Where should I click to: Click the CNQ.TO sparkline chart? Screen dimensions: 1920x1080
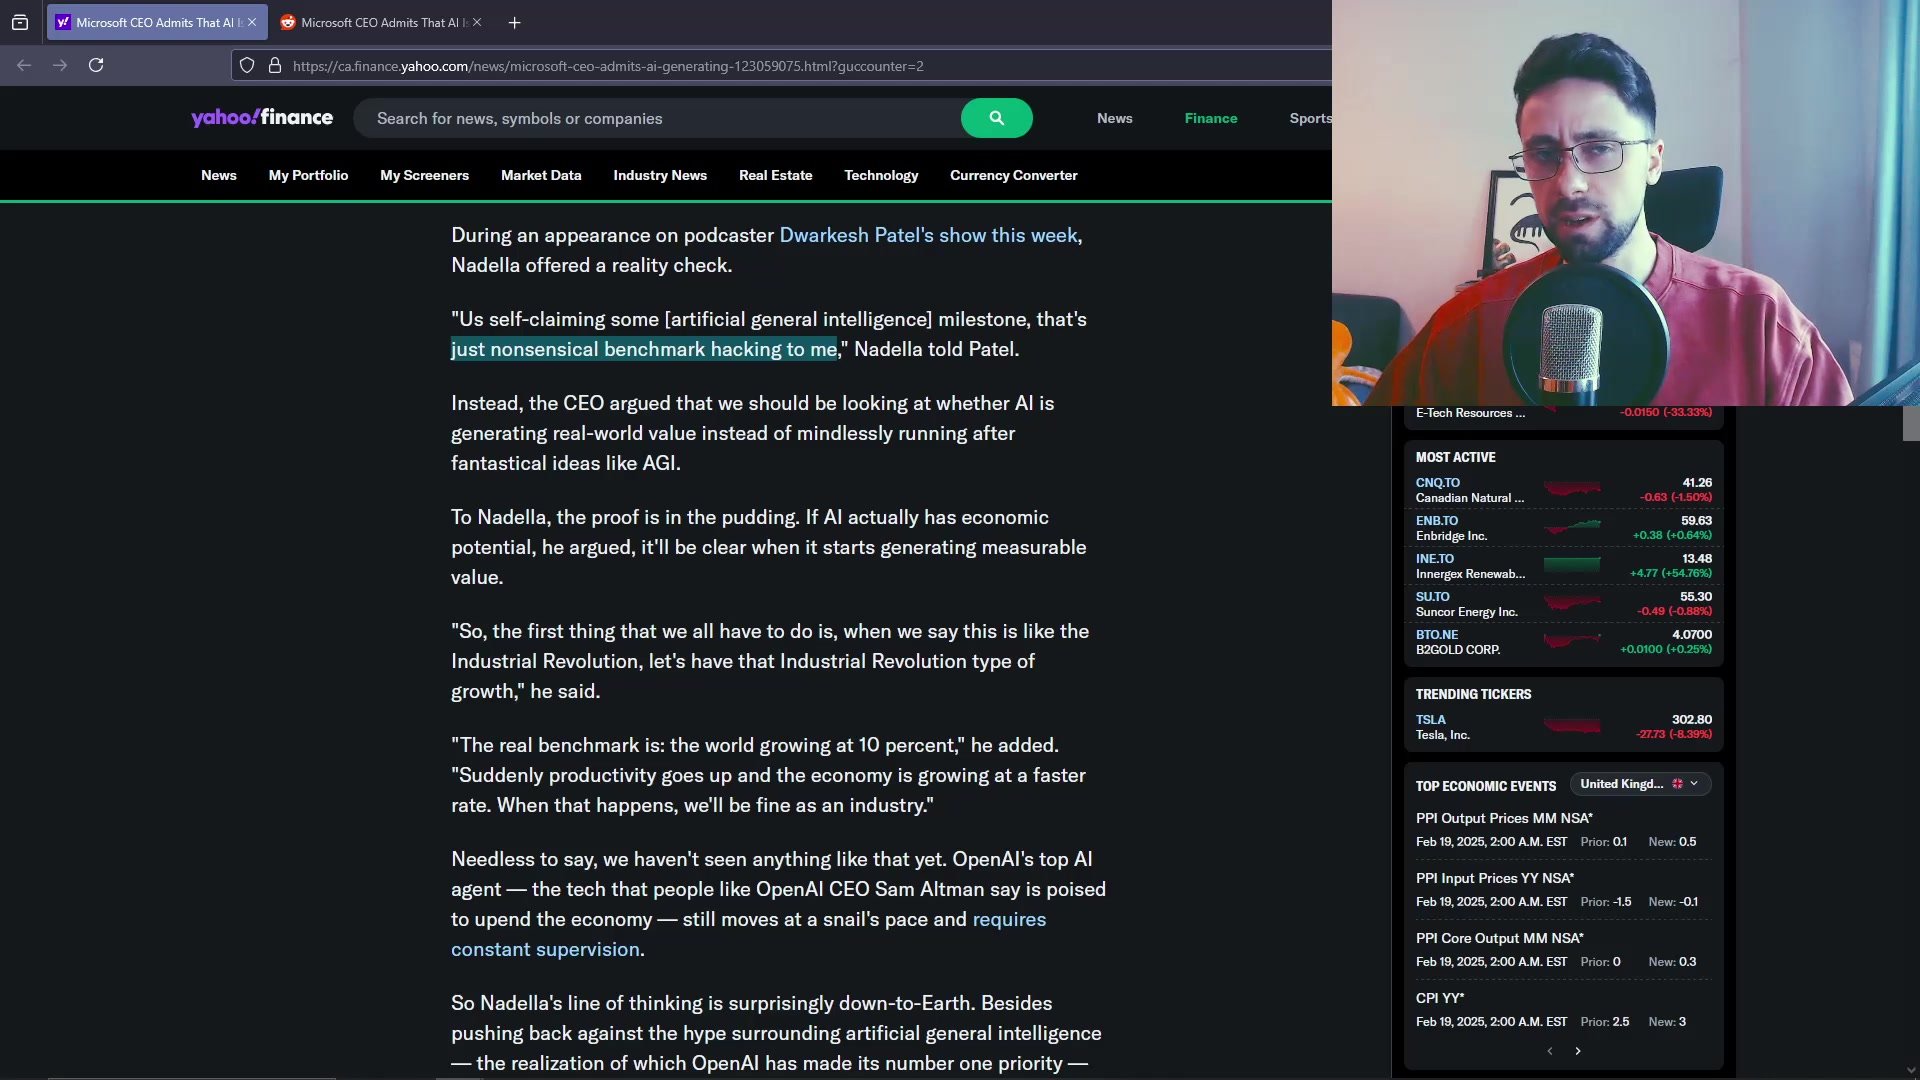coord(1572,489)
